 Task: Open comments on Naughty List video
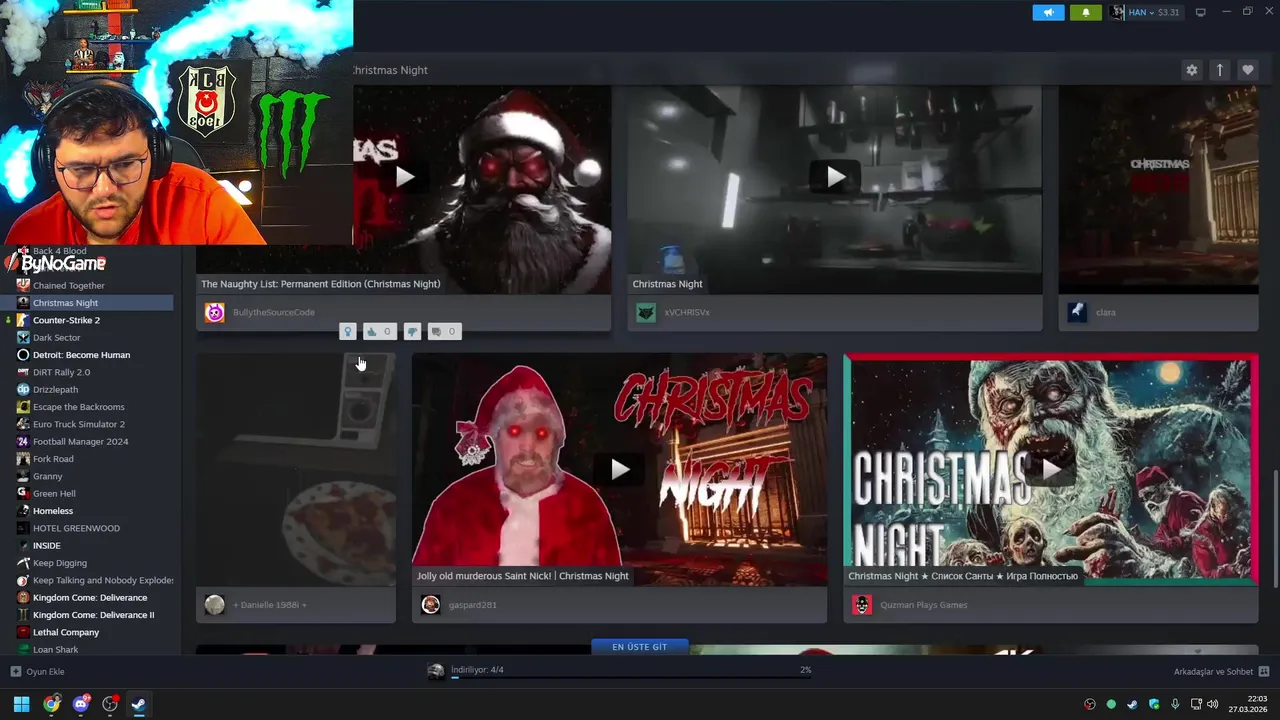tap(444, 332)
